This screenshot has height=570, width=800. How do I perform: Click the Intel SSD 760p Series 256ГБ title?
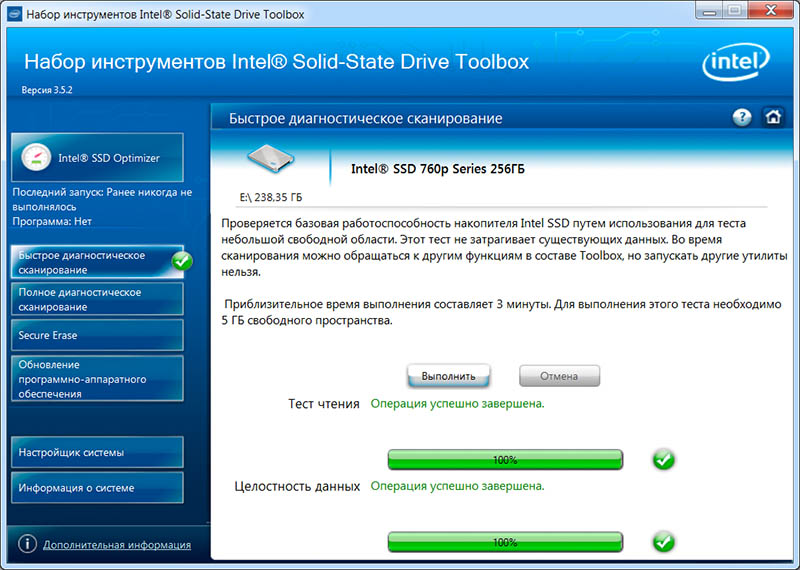[x=438, y=169]
